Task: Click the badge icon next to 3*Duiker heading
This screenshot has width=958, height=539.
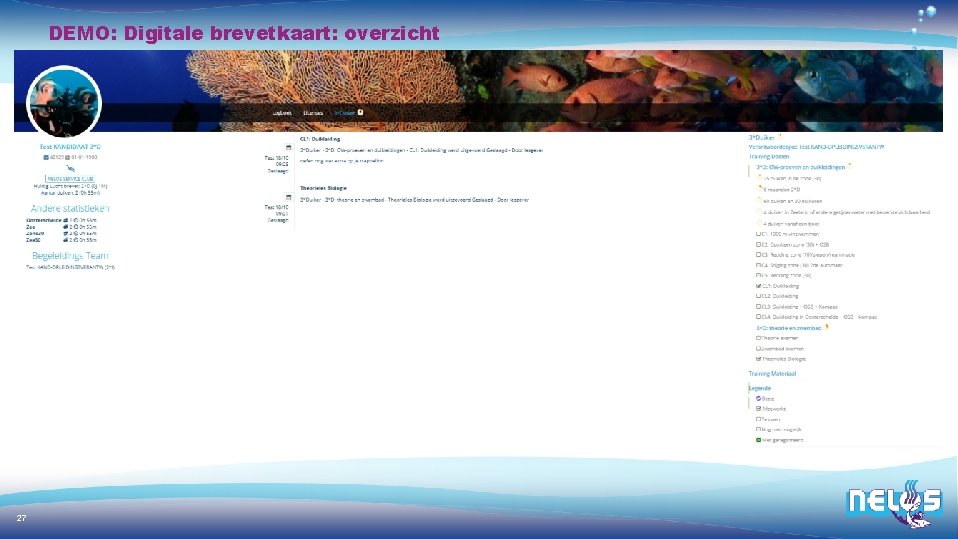Action: (x=780, y=136)
